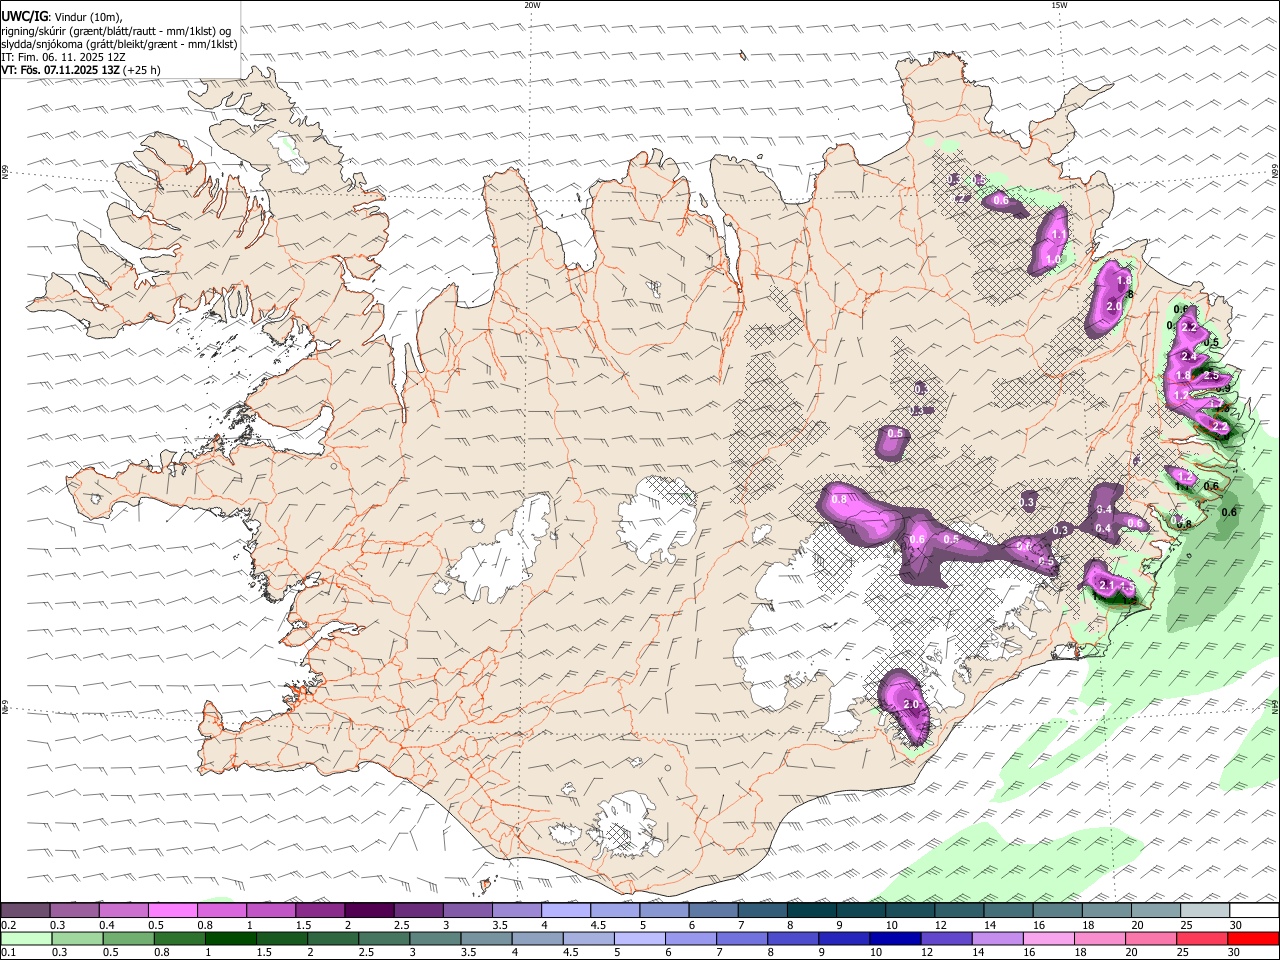1280x960 pixels.
Task: Pick the bright red rain swatch at 30
Action: point(1253,939)
